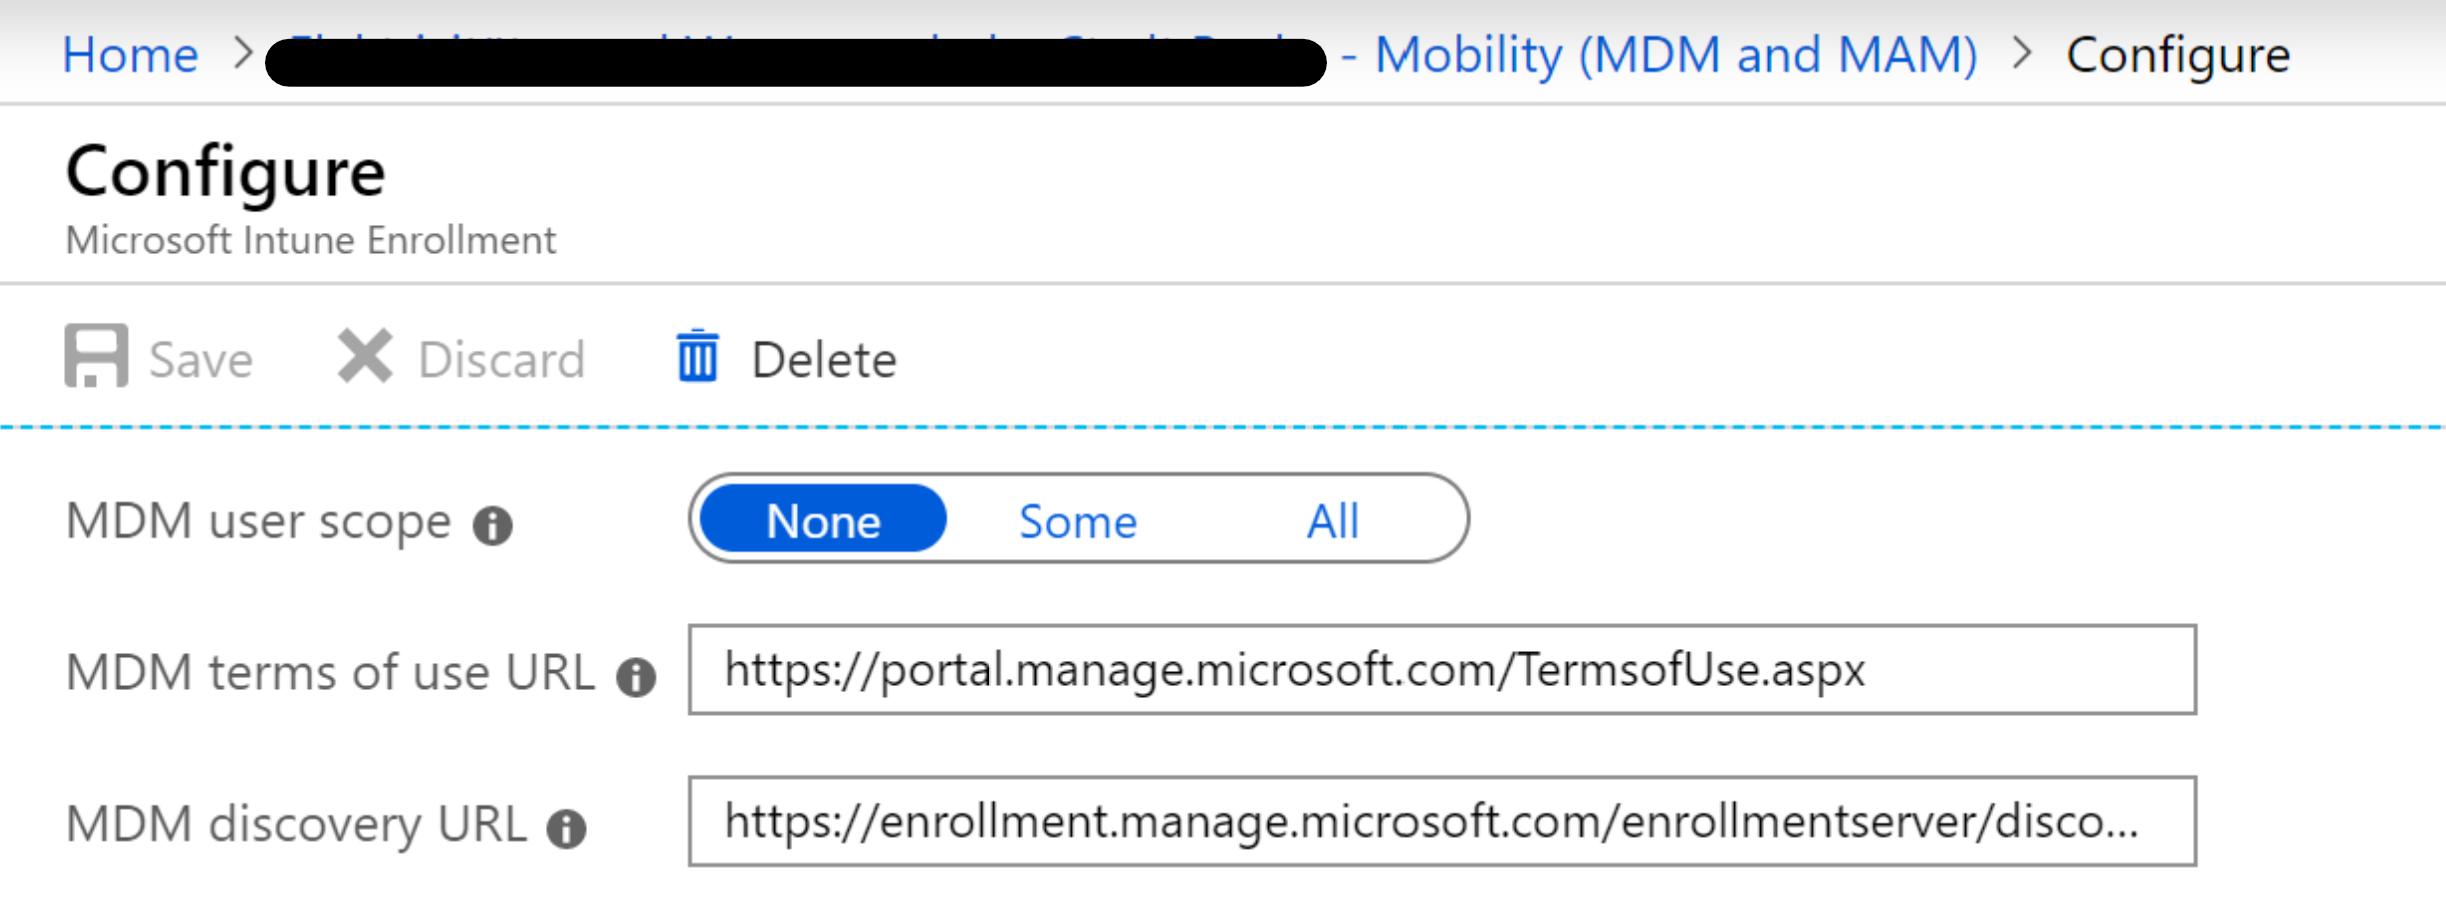The image size is (2446, 904).
Task: Set MDM user scope to All
Action: pos(1333,521)
